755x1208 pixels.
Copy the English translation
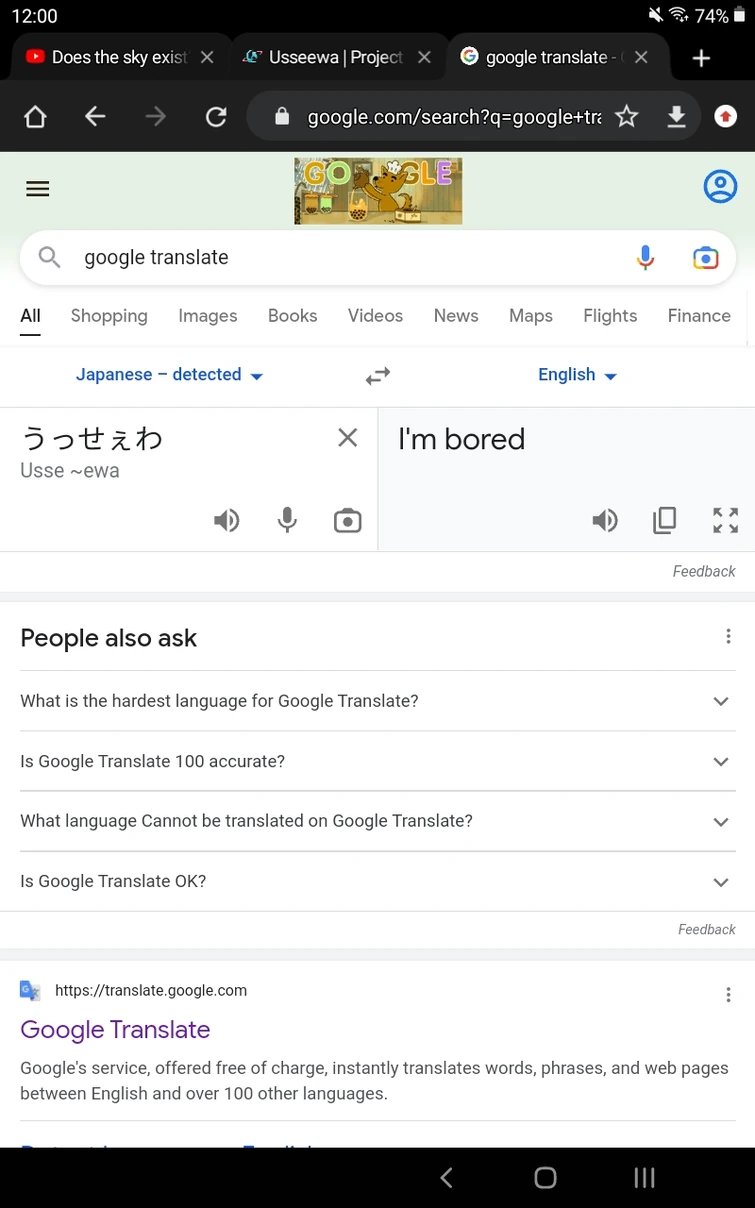tap(664, 520)
